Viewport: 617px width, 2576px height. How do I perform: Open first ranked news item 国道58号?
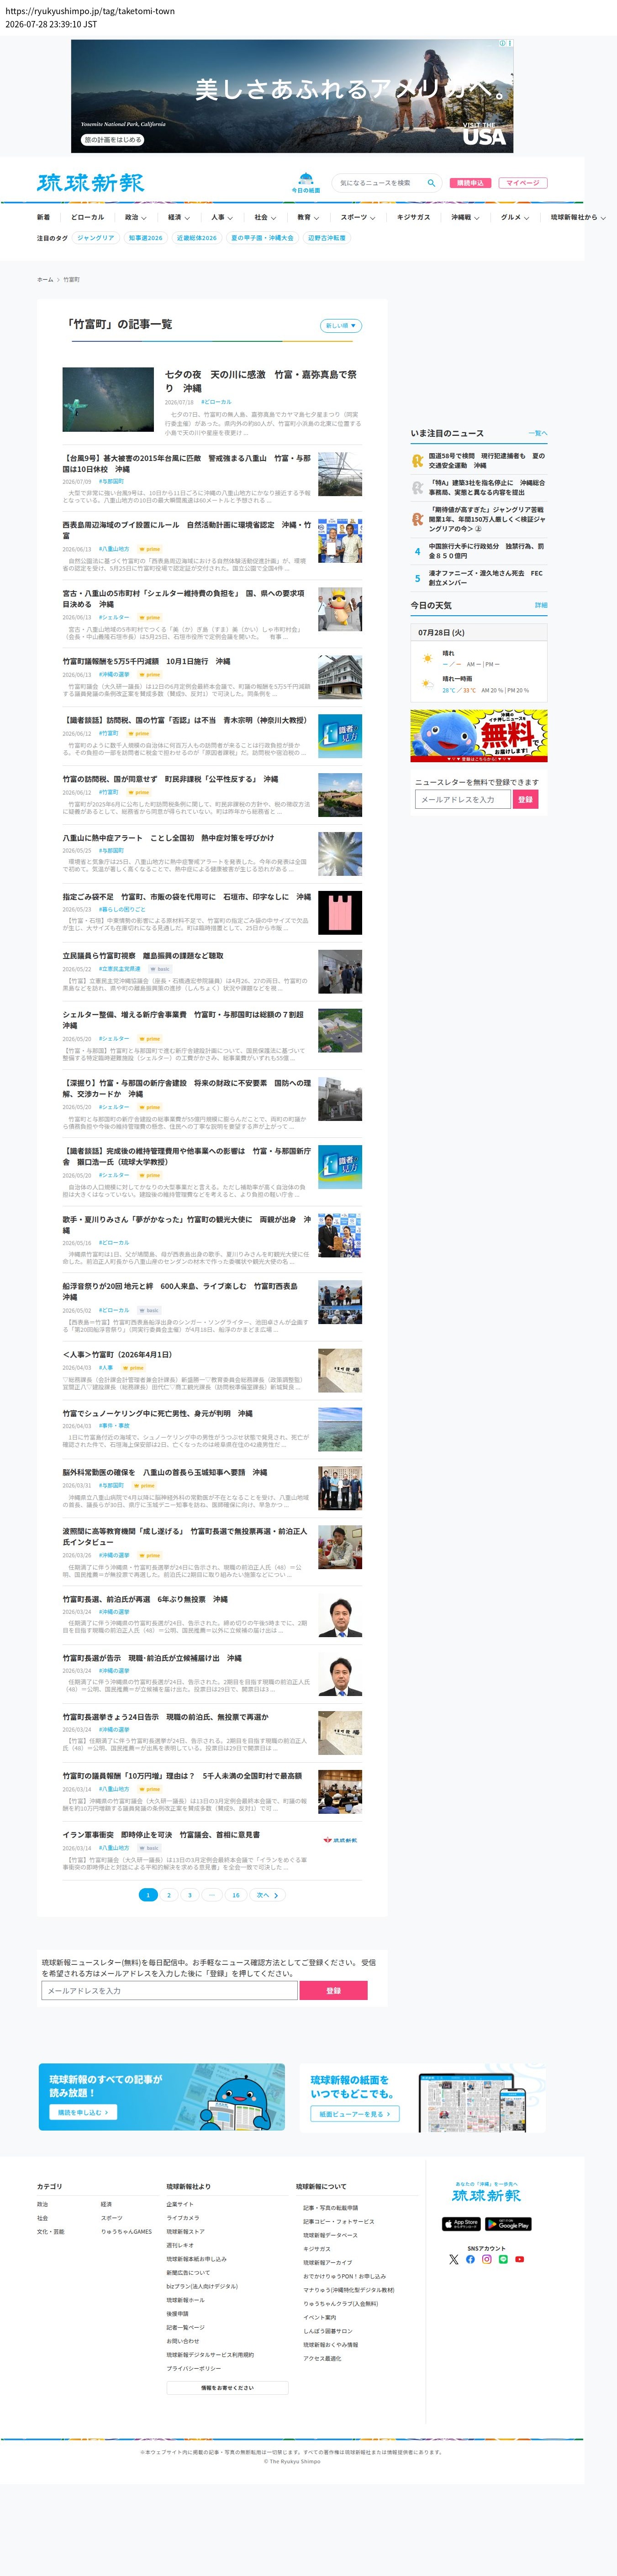[x=487, y=460]
